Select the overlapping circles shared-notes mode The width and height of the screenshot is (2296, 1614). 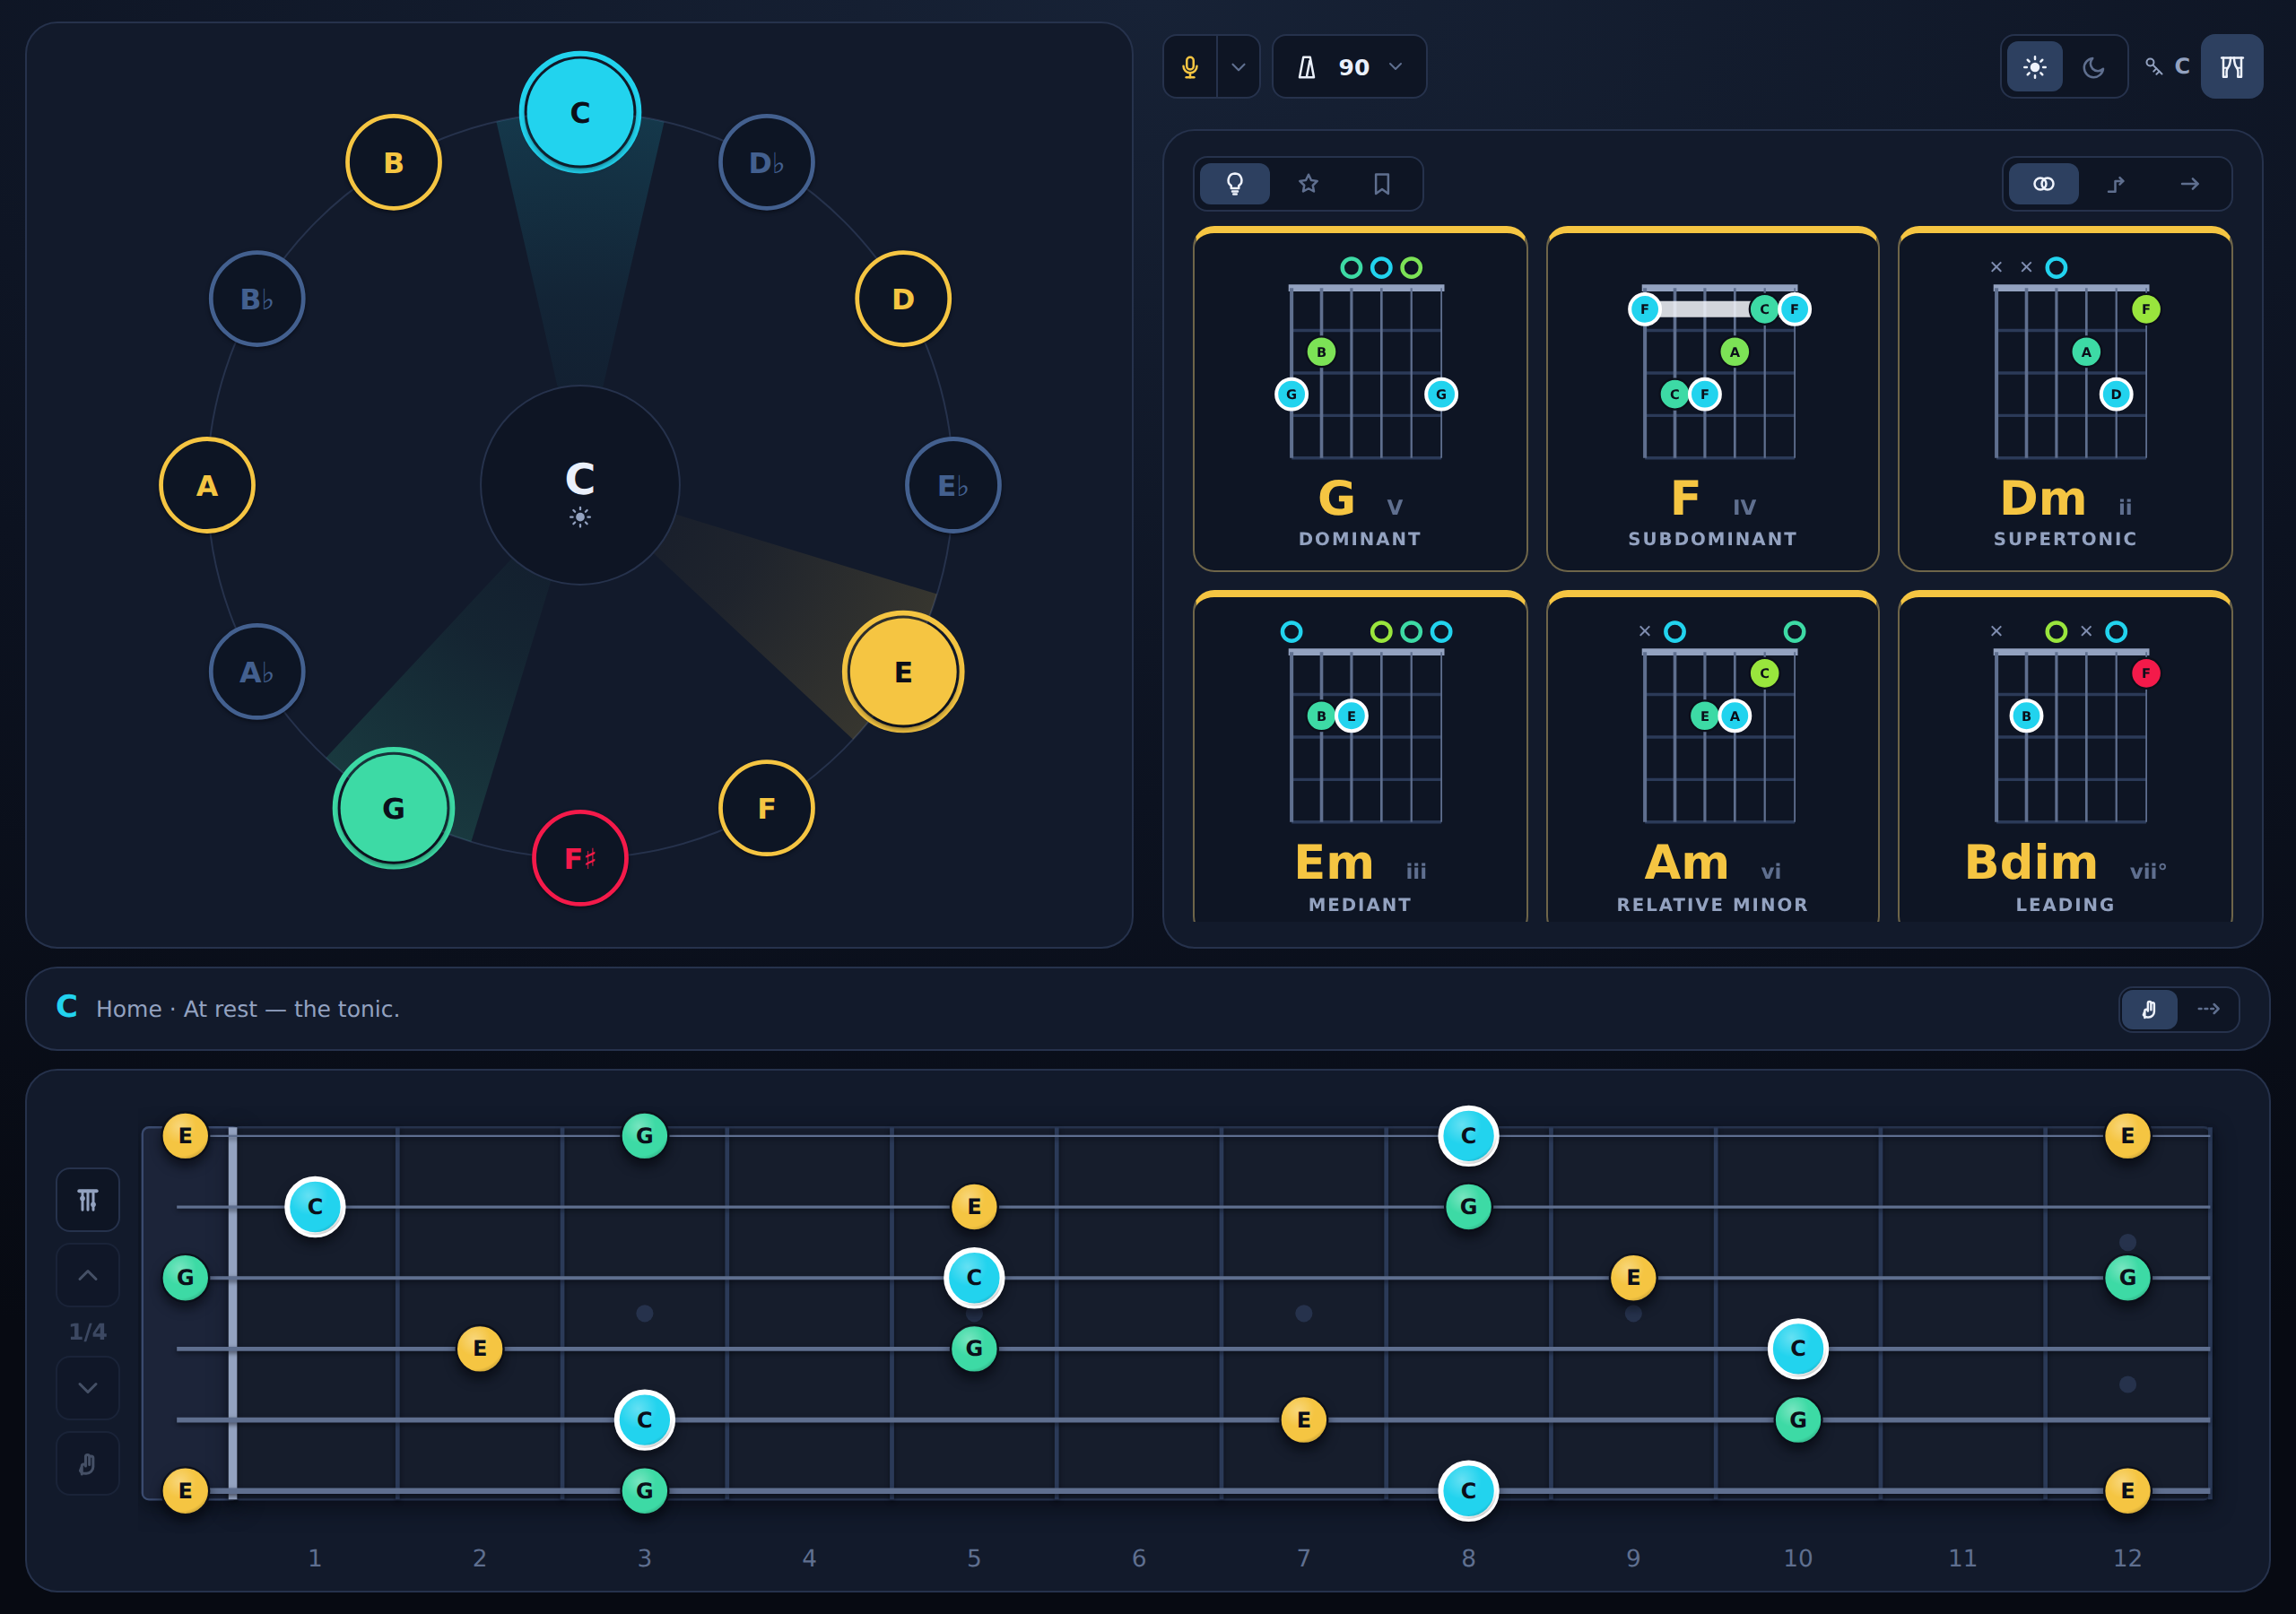(2044, 184)
